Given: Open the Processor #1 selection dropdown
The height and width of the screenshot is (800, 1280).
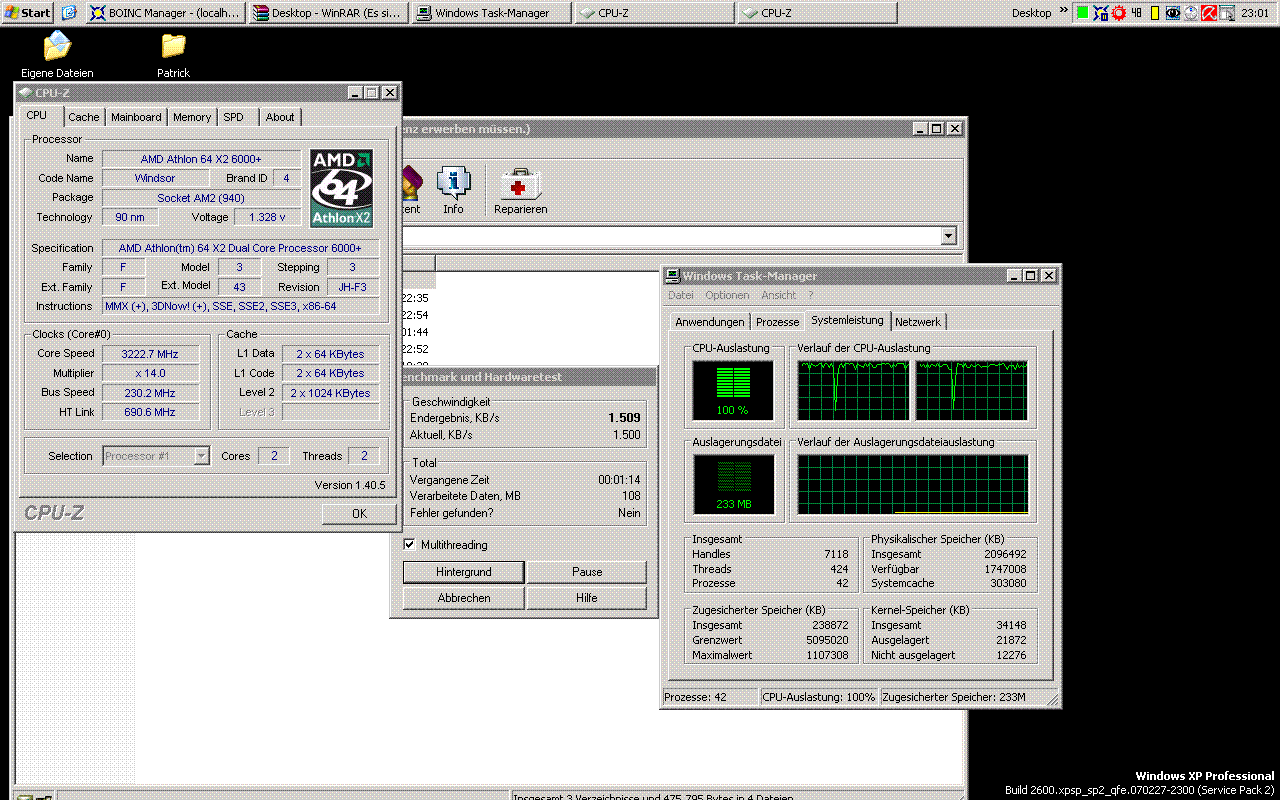Looking at the screenshot, I should (201, 456).
